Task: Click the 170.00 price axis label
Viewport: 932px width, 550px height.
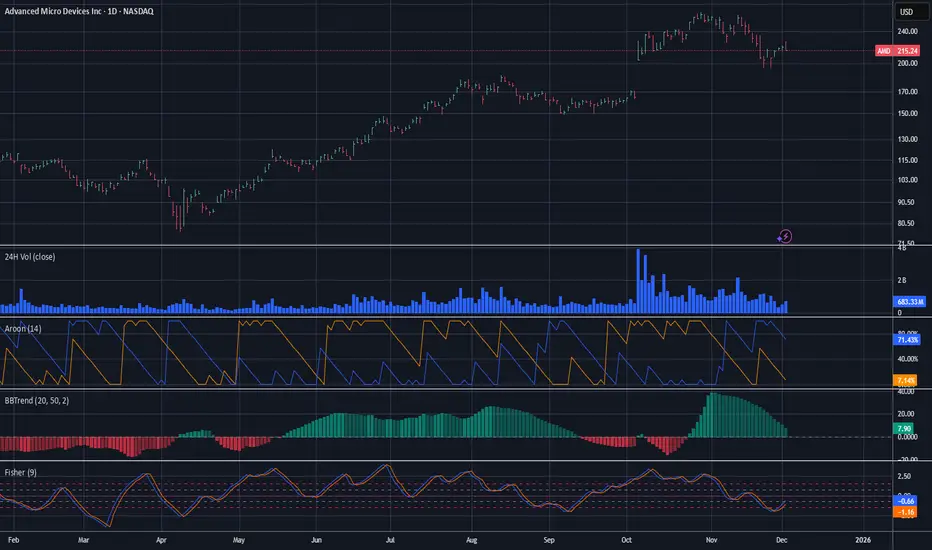Action: (908, 92)
